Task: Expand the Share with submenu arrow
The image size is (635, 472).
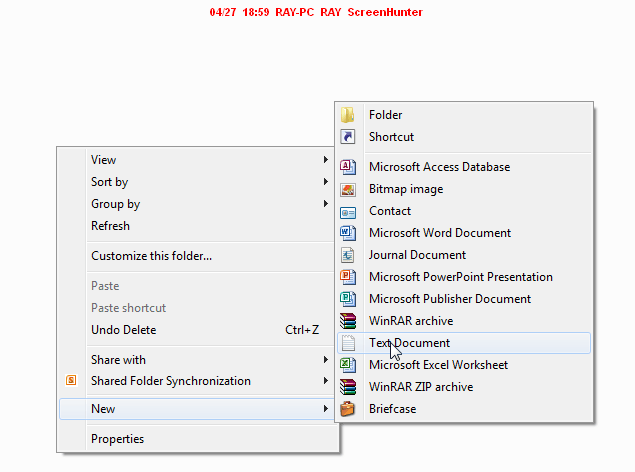Action: pos(326,359)
